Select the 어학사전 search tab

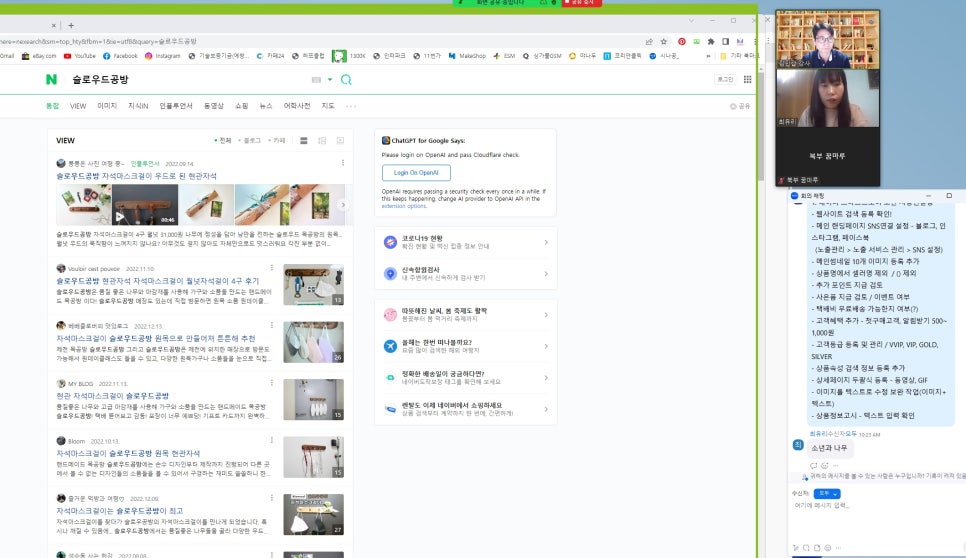pyautogui.click(x=297, y=106)
